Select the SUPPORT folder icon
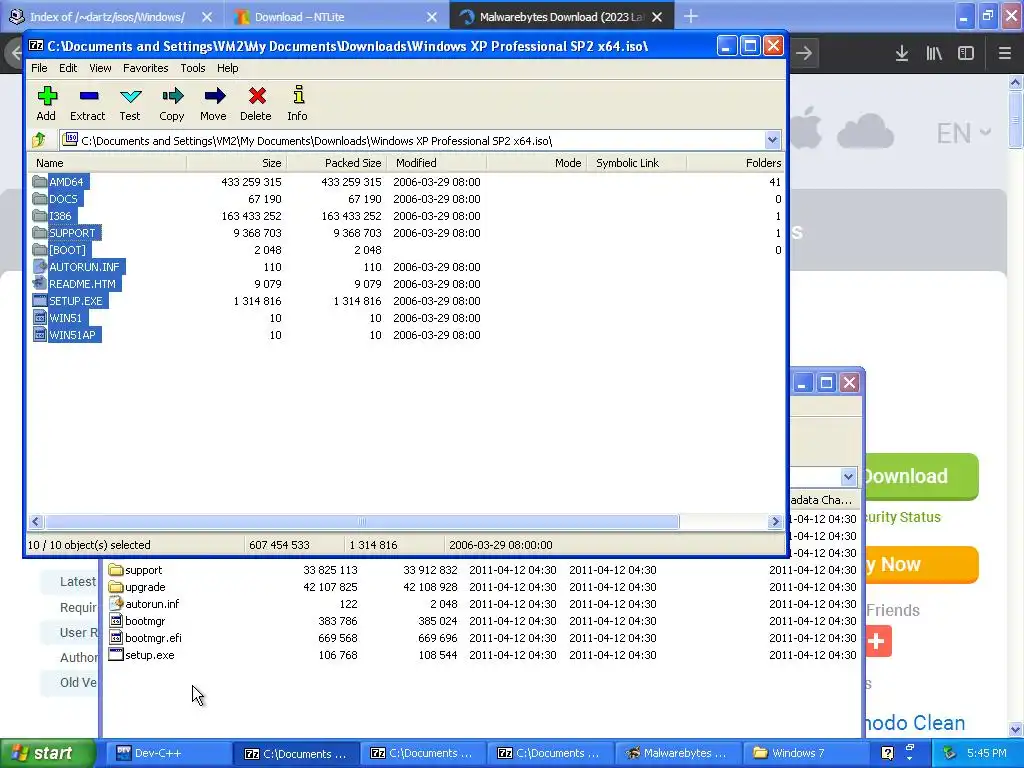The height and width of the screenshot is (768, 1024). tap(40, 232)
